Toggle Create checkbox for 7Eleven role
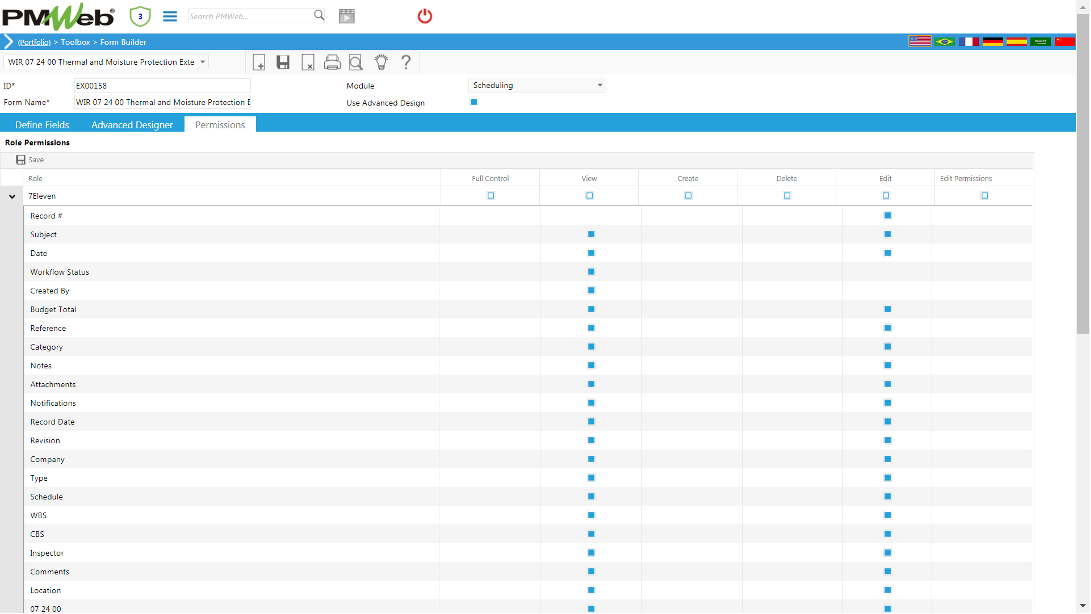 click(x=688, y=196)
